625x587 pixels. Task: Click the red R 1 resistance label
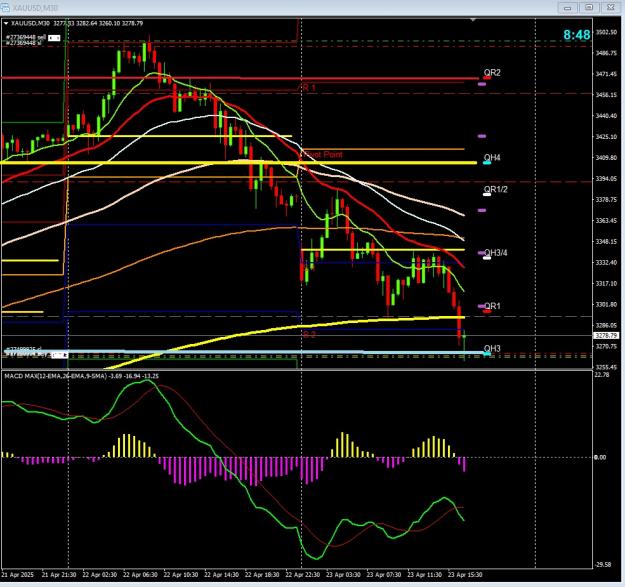[309, 87]
